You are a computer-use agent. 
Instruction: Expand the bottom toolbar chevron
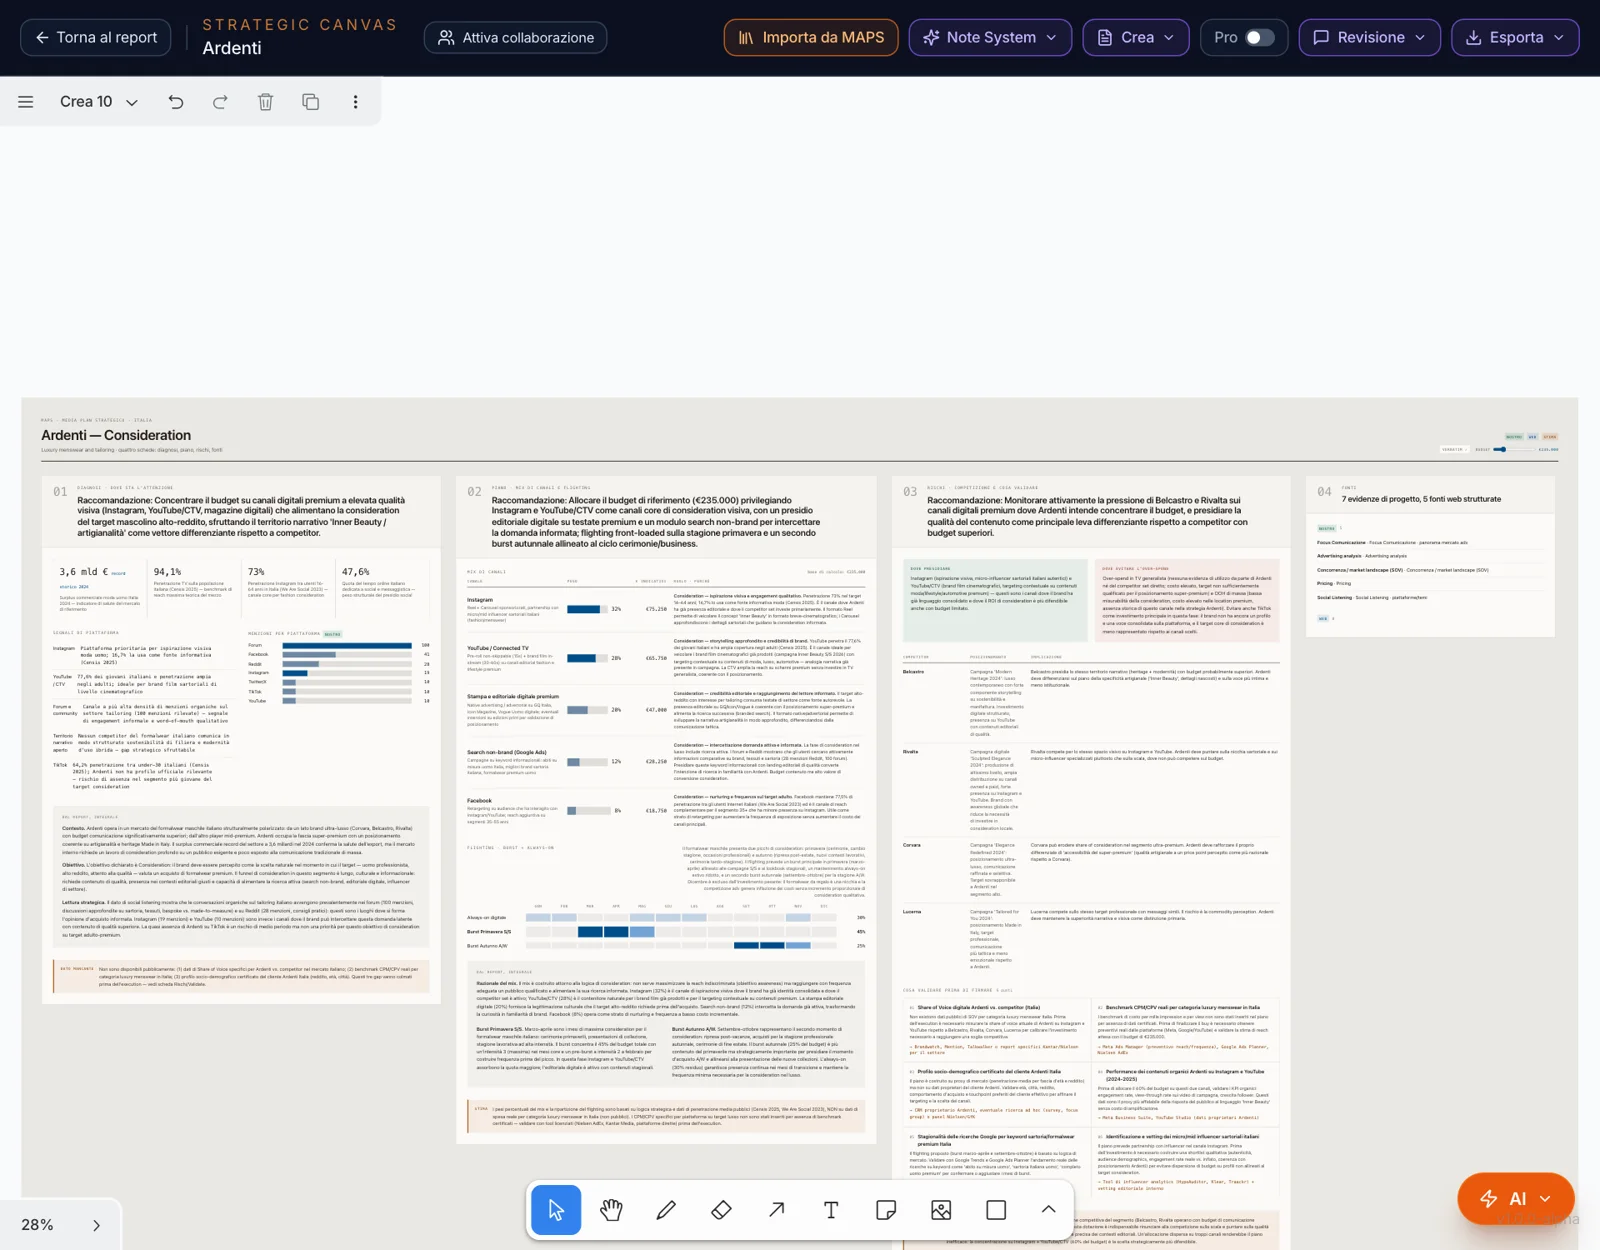pos(1048,1210)
